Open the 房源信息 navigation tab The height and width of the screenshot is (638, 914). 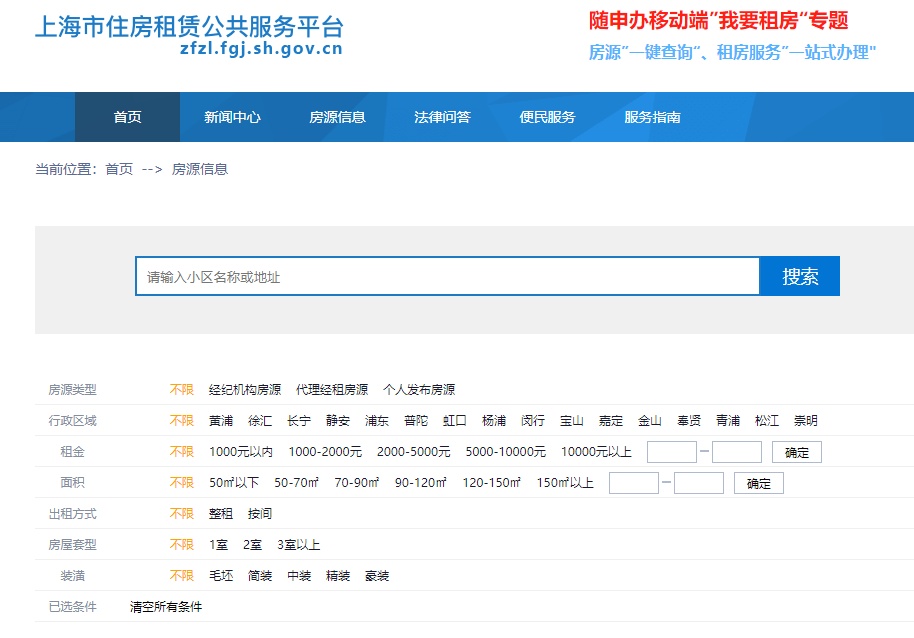pos(337,117)
